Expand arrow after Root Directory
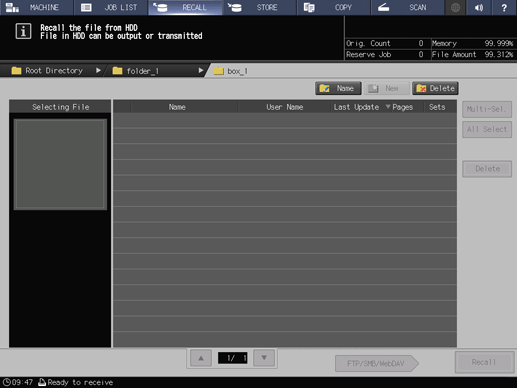 [98, 70]
